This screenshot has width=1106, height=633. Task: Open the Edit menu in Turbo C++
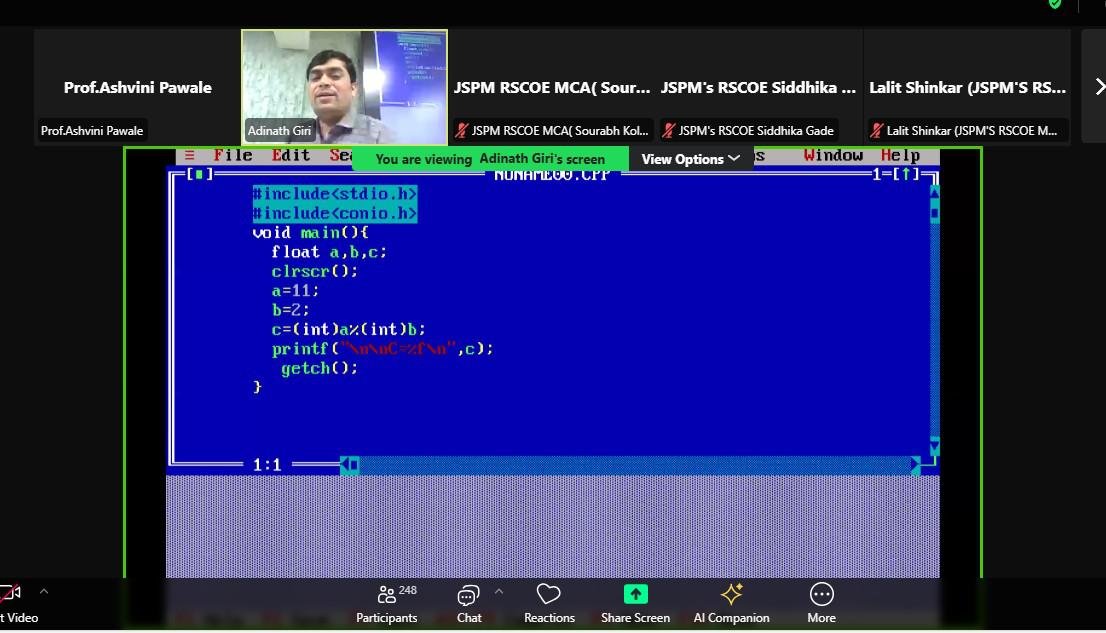pyautogui.click(x=291, y=155)
